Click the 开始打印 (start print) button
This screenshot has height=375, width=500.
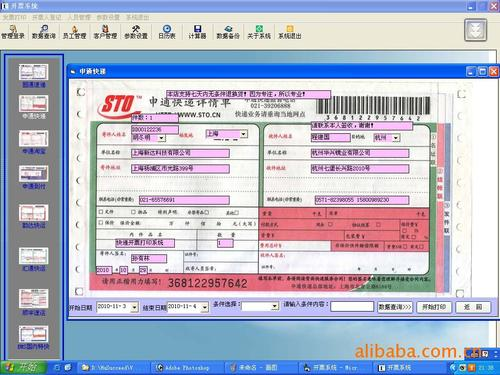coord(434,307)
